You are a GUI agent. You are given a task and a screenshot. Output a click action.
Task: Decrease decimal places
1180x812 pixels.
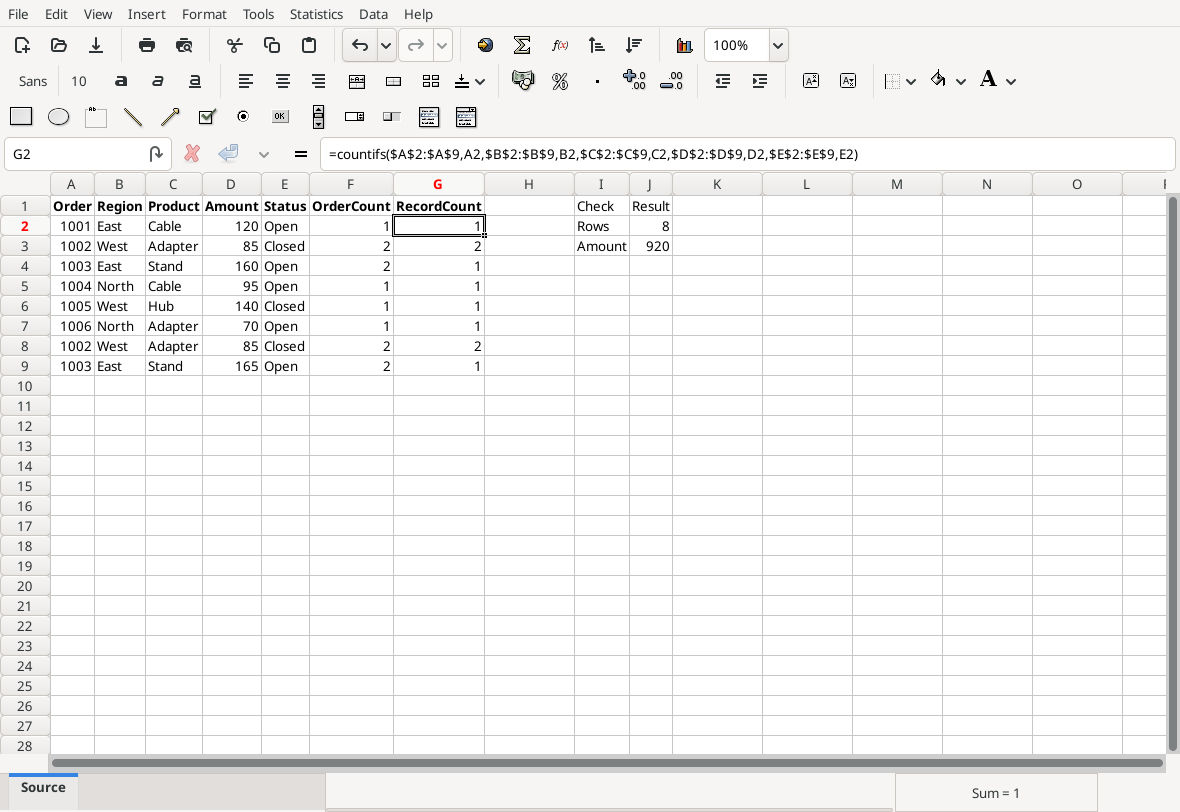[671, 81]
